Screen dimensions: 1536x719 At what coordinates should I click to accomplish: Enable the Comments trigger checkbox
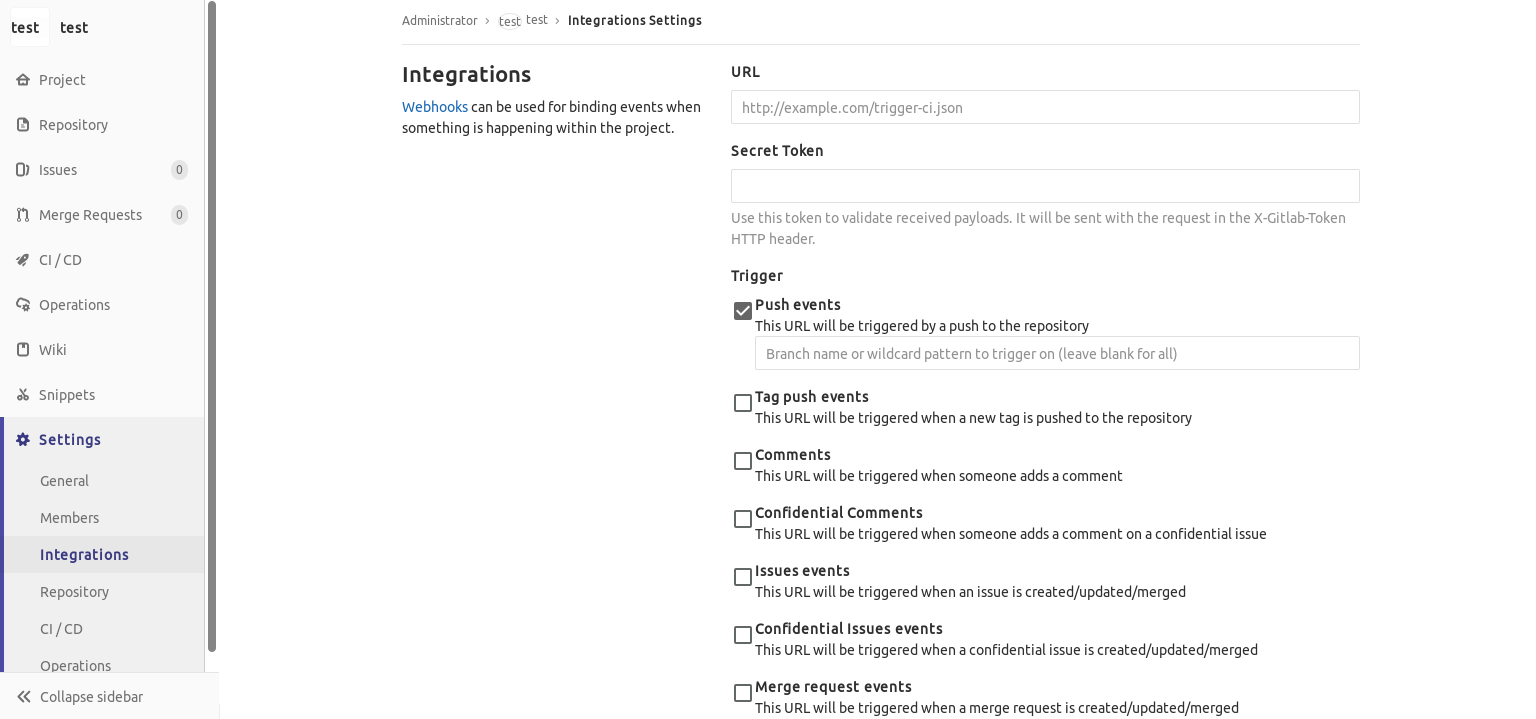coord(743,461)
